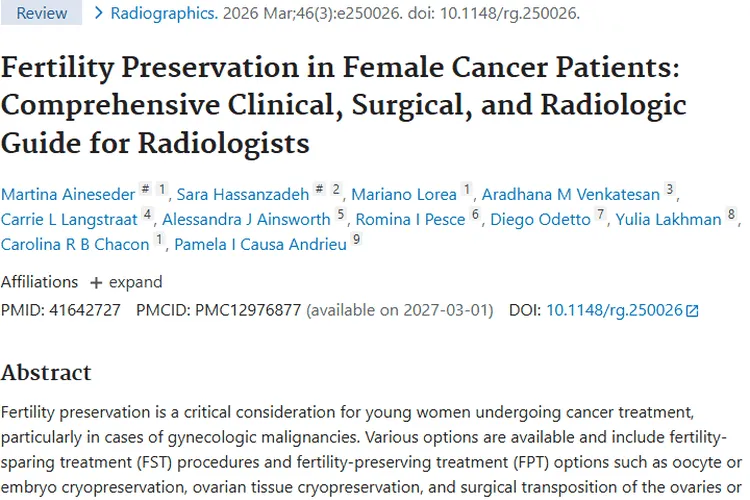This screenshot has height=500, width=750.
Task: Click affiliation superscript 8 after Lakhman
Action: click(x=732, y=216)
